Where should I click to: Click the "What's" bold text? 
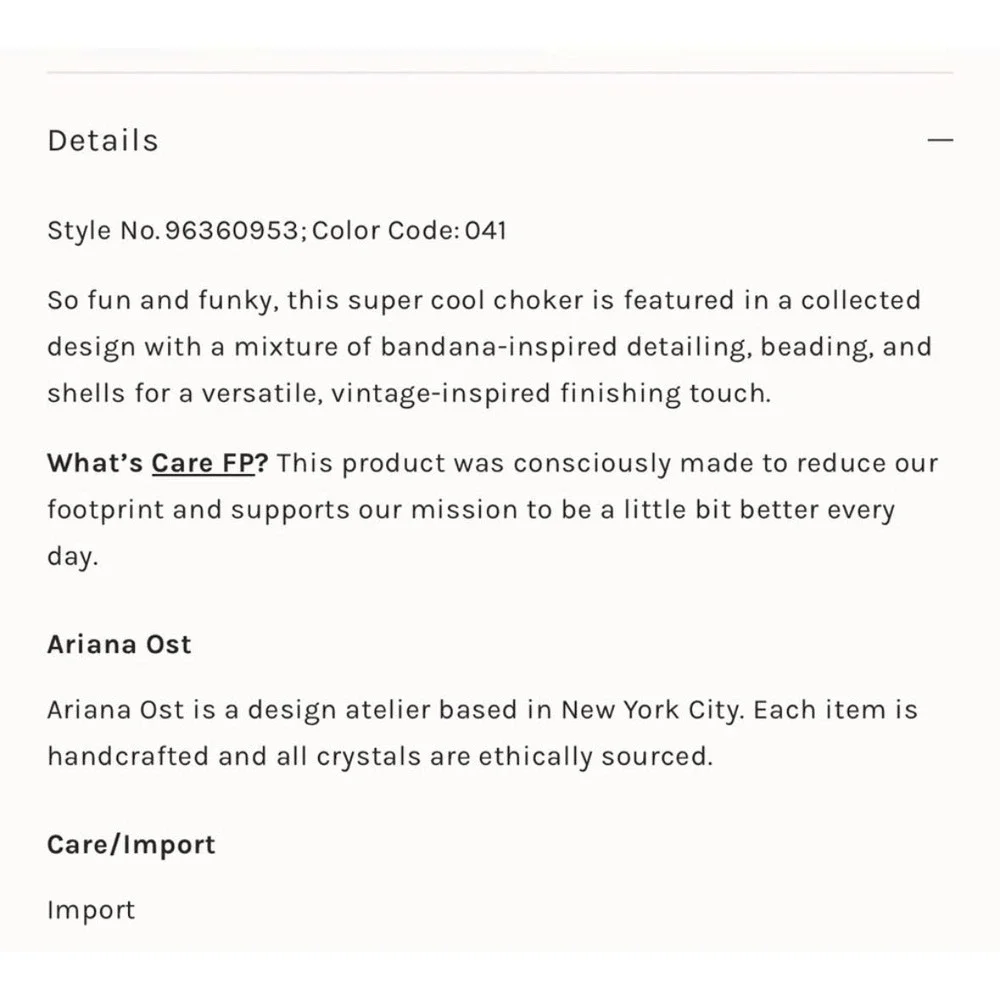pos(95,463)
